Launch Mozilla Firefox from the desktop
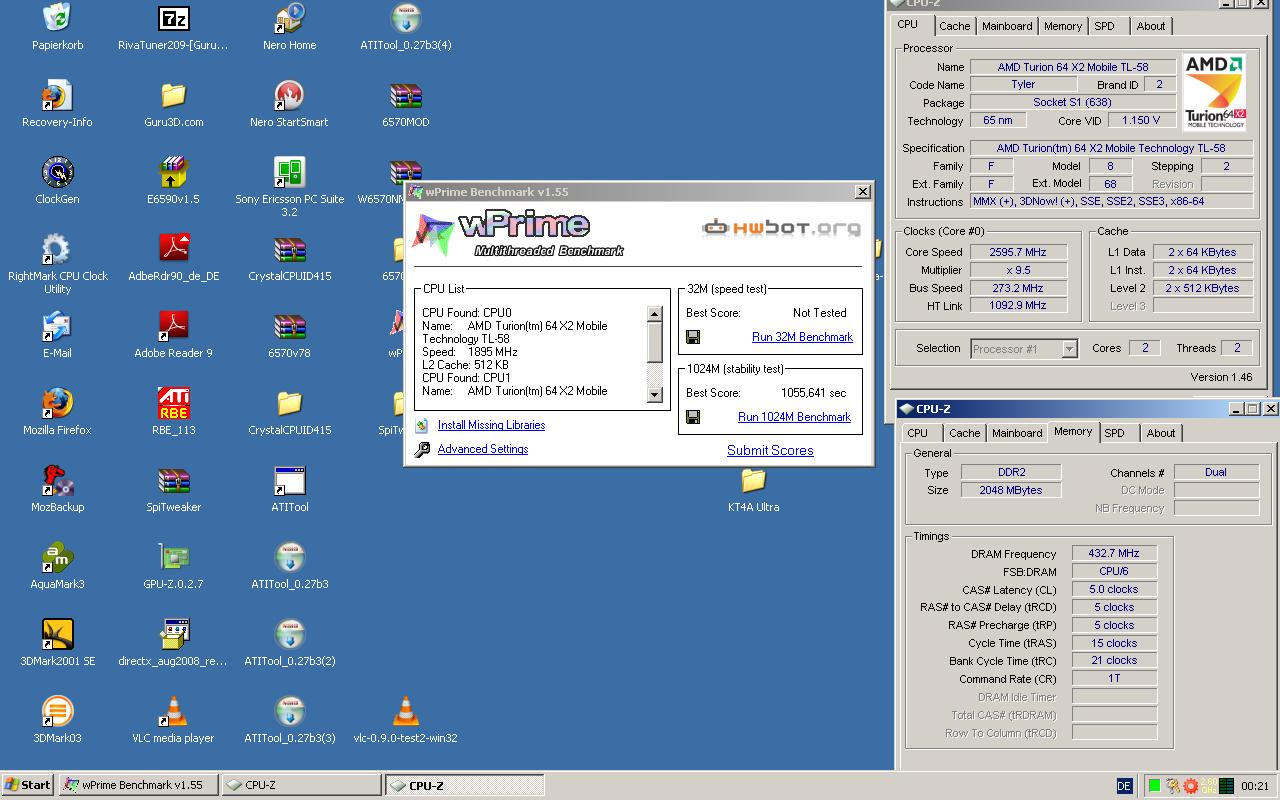Image resolution: width=1280 pixels, height=800 pixels. 57,403
